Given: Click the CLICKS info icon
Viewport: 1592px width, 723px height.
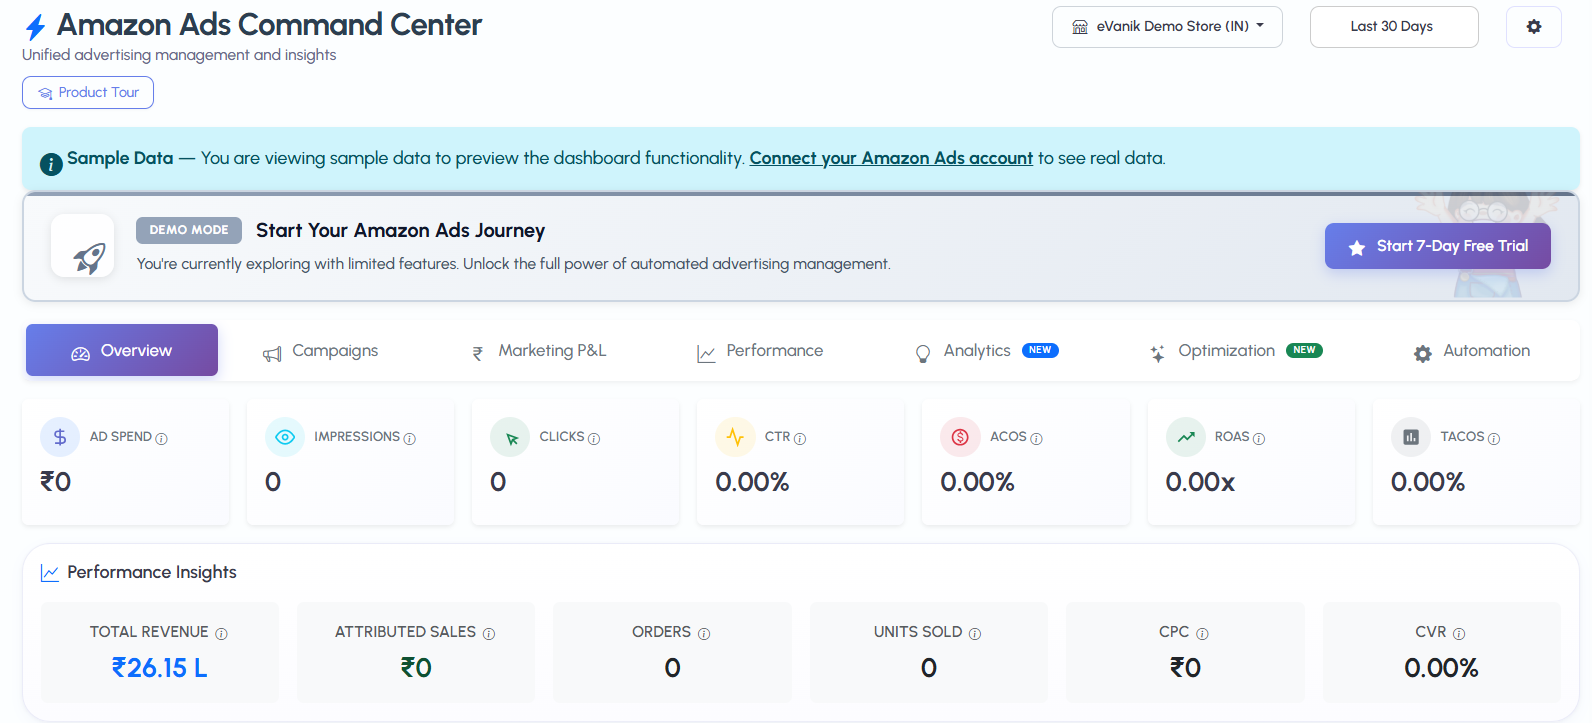Looking at the screenshot, I should [594, 438].
